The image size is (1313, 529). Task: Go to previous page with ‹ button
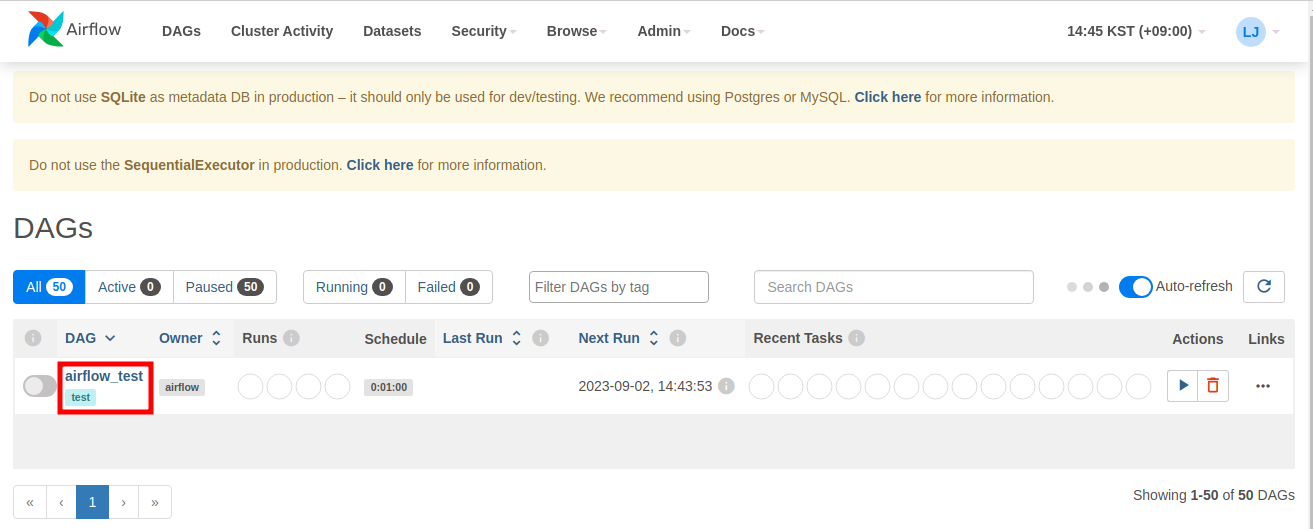coord(61,502)
